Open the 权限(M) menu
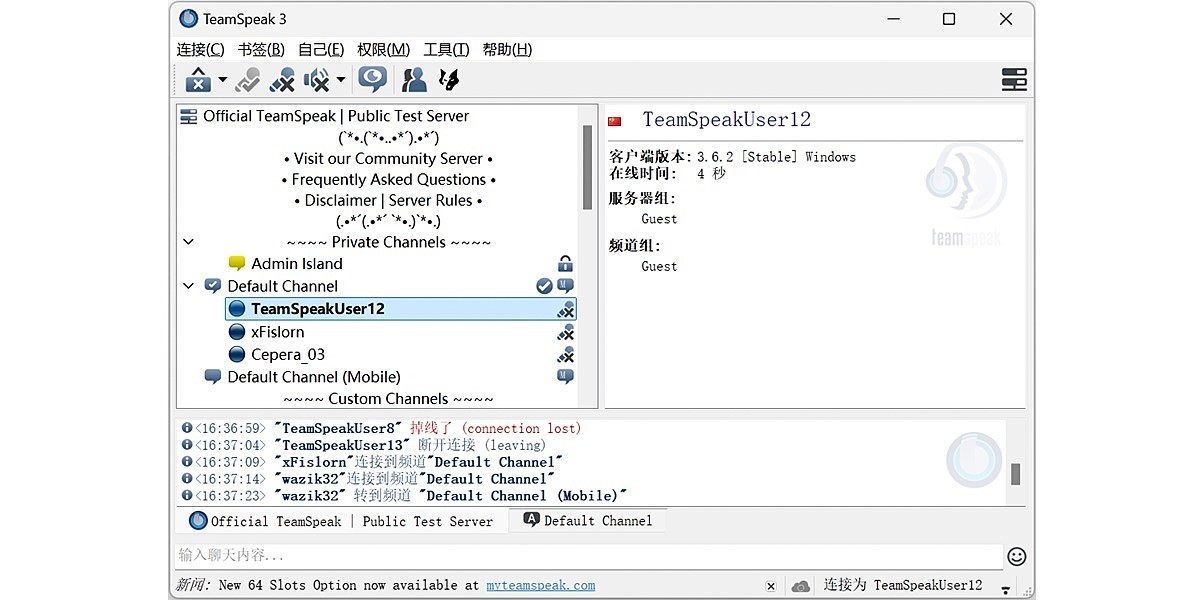 380,49
